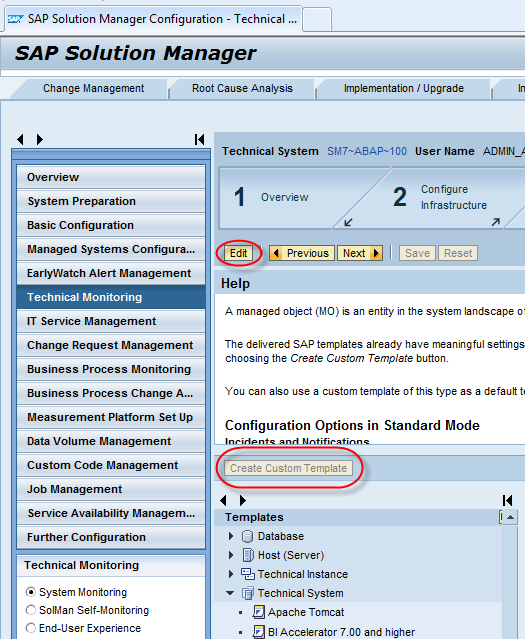This screenshot has height=639, width=526.
Task: Click the SAP logo on browser tab
Action: point(15,19)
